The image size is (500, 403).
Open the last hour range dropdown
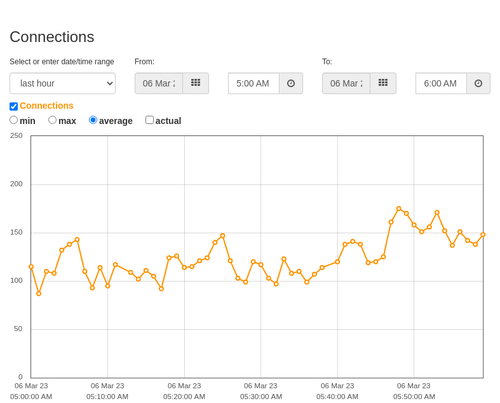click(63, 83)
